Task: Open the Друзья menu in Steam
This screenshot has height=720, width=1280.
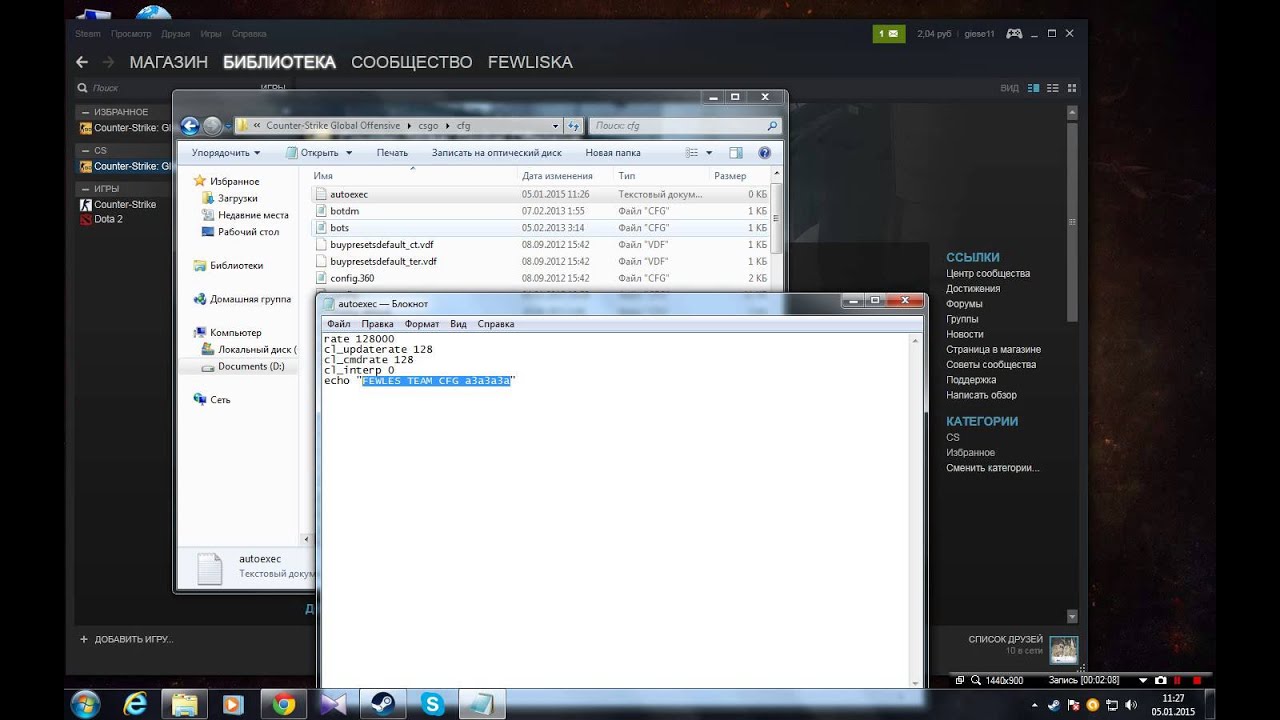Action: click(175, 34)
